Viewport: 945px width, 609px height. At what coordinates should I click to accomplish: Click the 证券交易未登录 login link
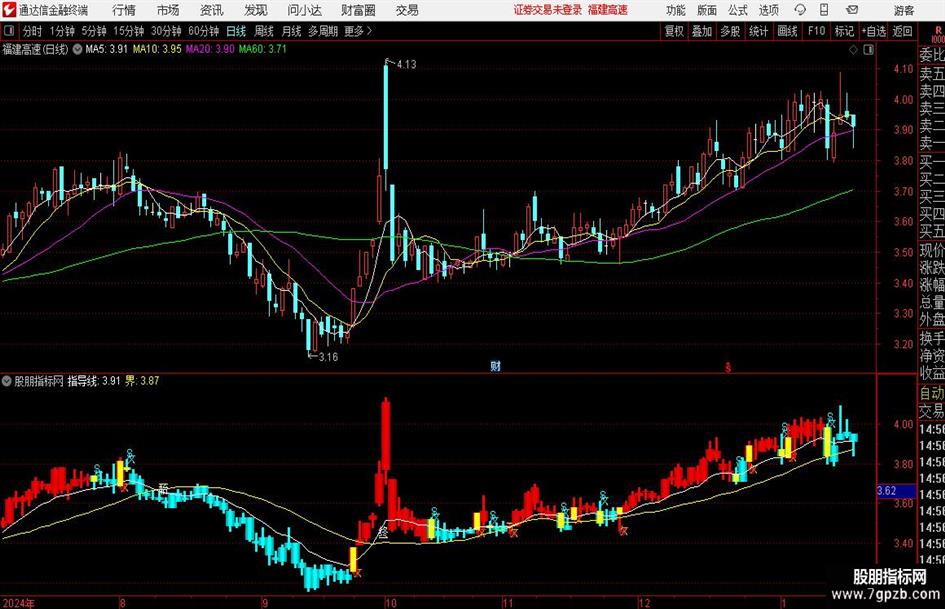[548, 10]
